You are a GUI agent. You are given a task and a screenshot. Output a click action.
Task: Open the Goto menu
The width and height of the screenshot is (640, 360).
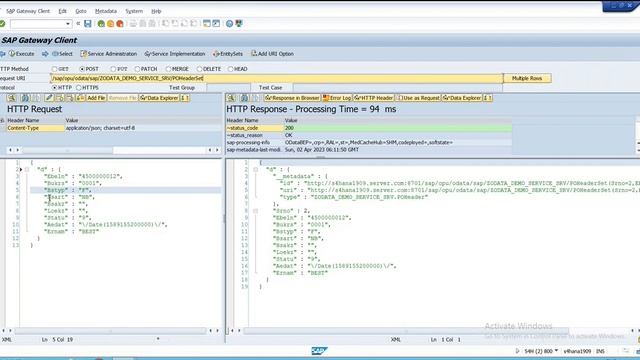(x=81, y=11)
